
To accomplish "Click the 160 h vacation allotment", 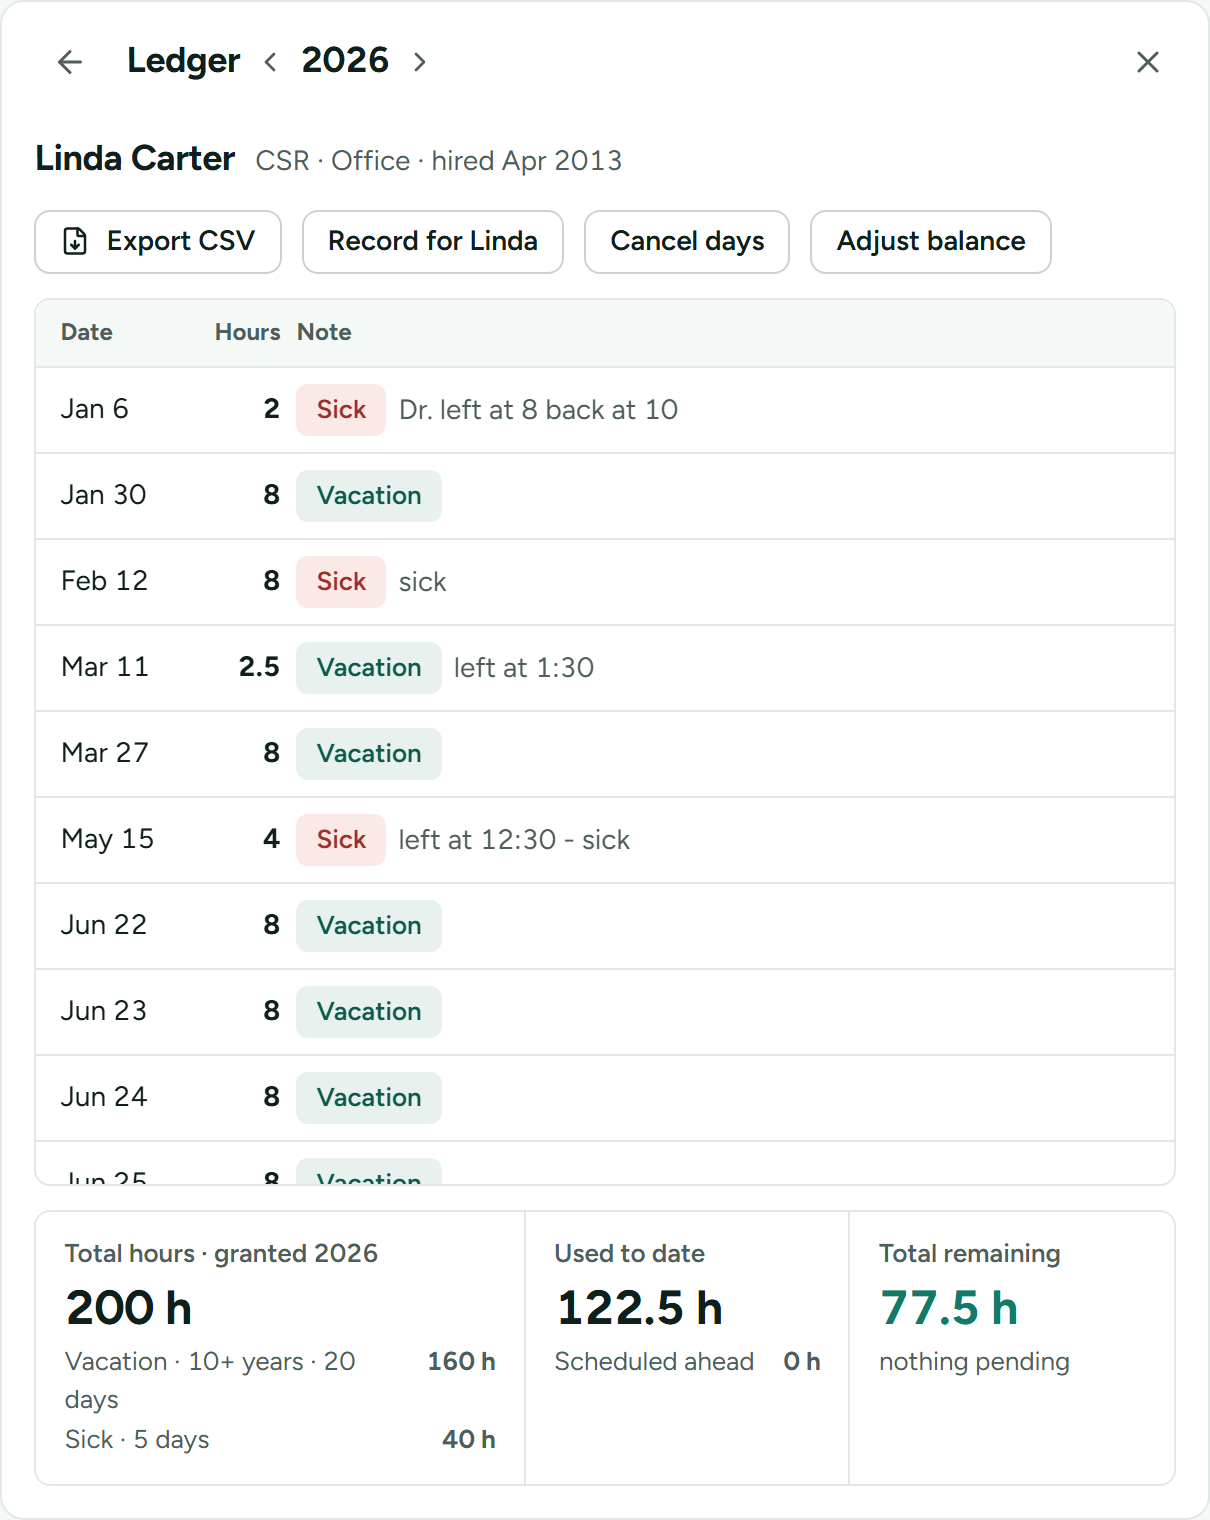I will (x=462, y=1362).
